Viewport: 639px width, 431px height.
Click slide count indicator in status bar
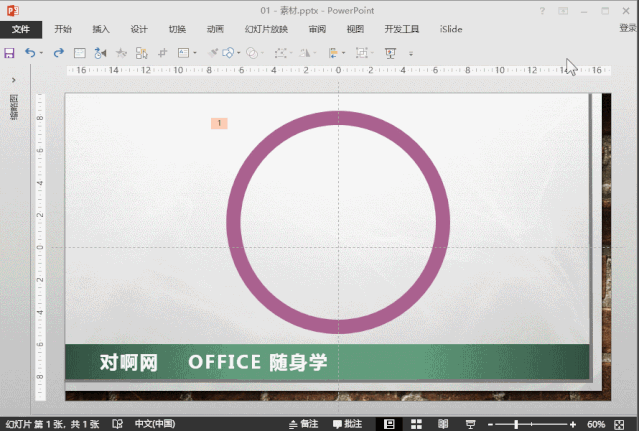pyautogui.click(x=53, y=424)
